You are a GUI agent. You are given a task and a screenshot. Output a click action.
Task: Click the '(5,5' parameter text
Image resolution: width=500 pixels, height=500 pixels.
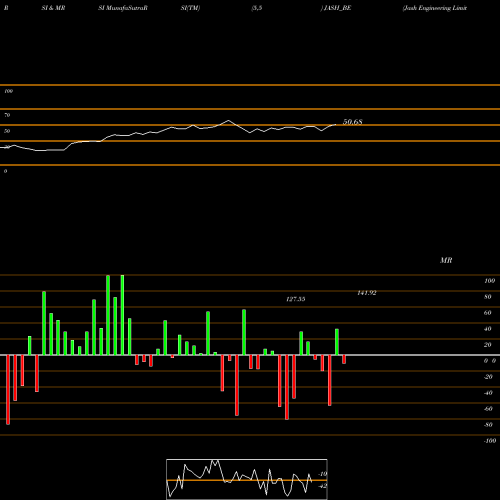point(257,8)
